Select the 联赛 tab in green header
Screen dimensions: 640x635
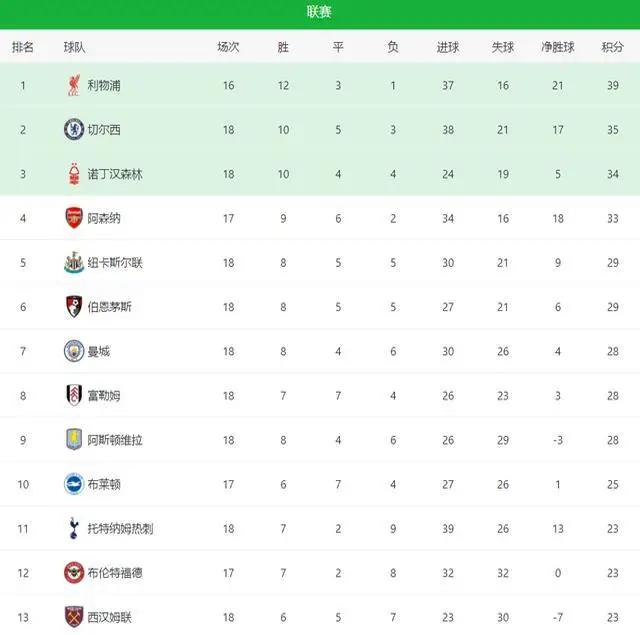coord(319,12)
